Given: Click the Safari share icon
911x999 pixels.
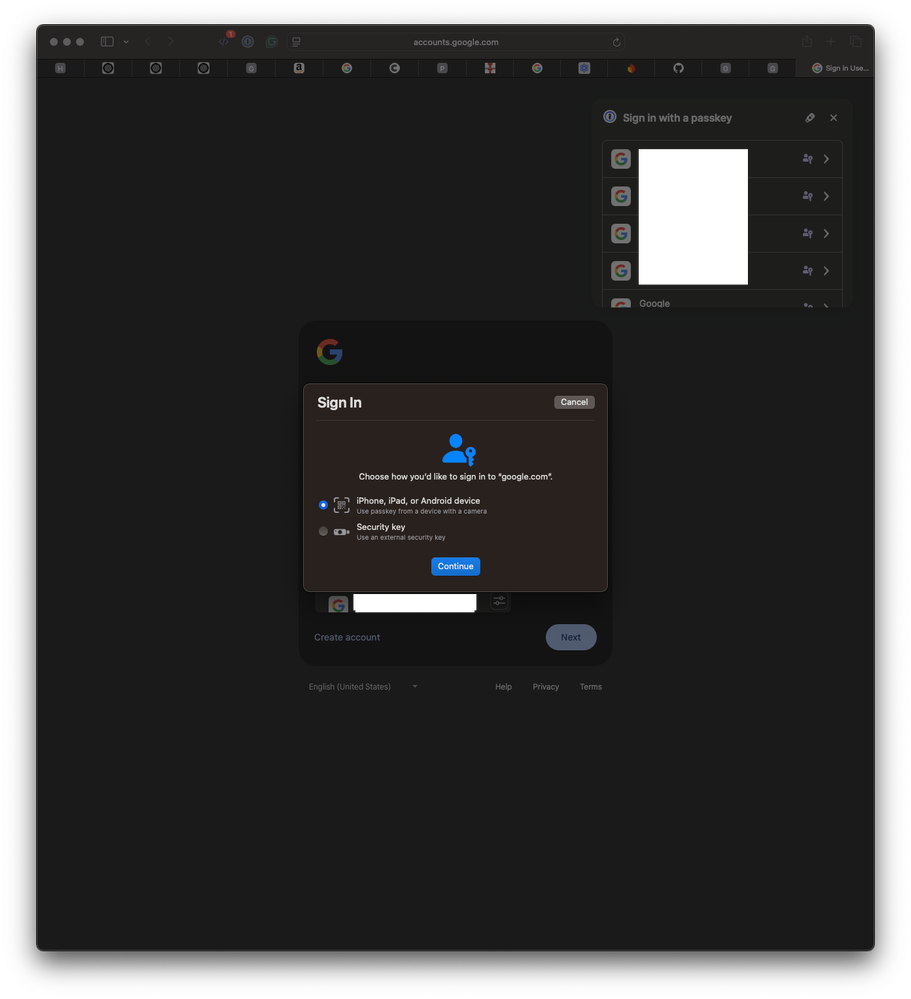Looking at the screenshot, I should tap(806, 42).
